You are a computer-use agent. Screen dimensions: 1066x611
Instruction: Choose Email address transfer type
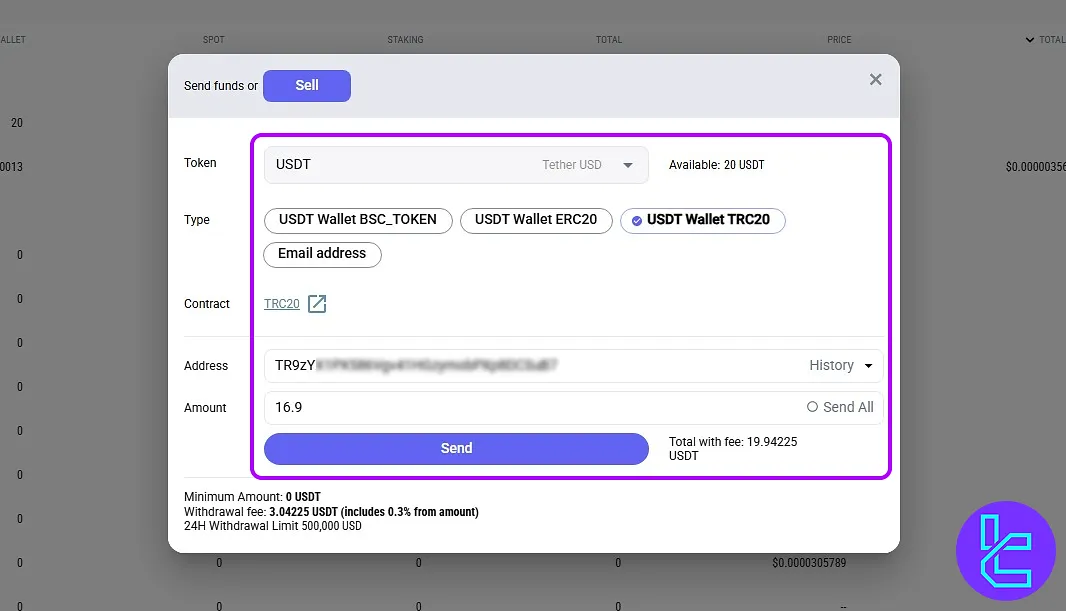(x=322, y=254)
